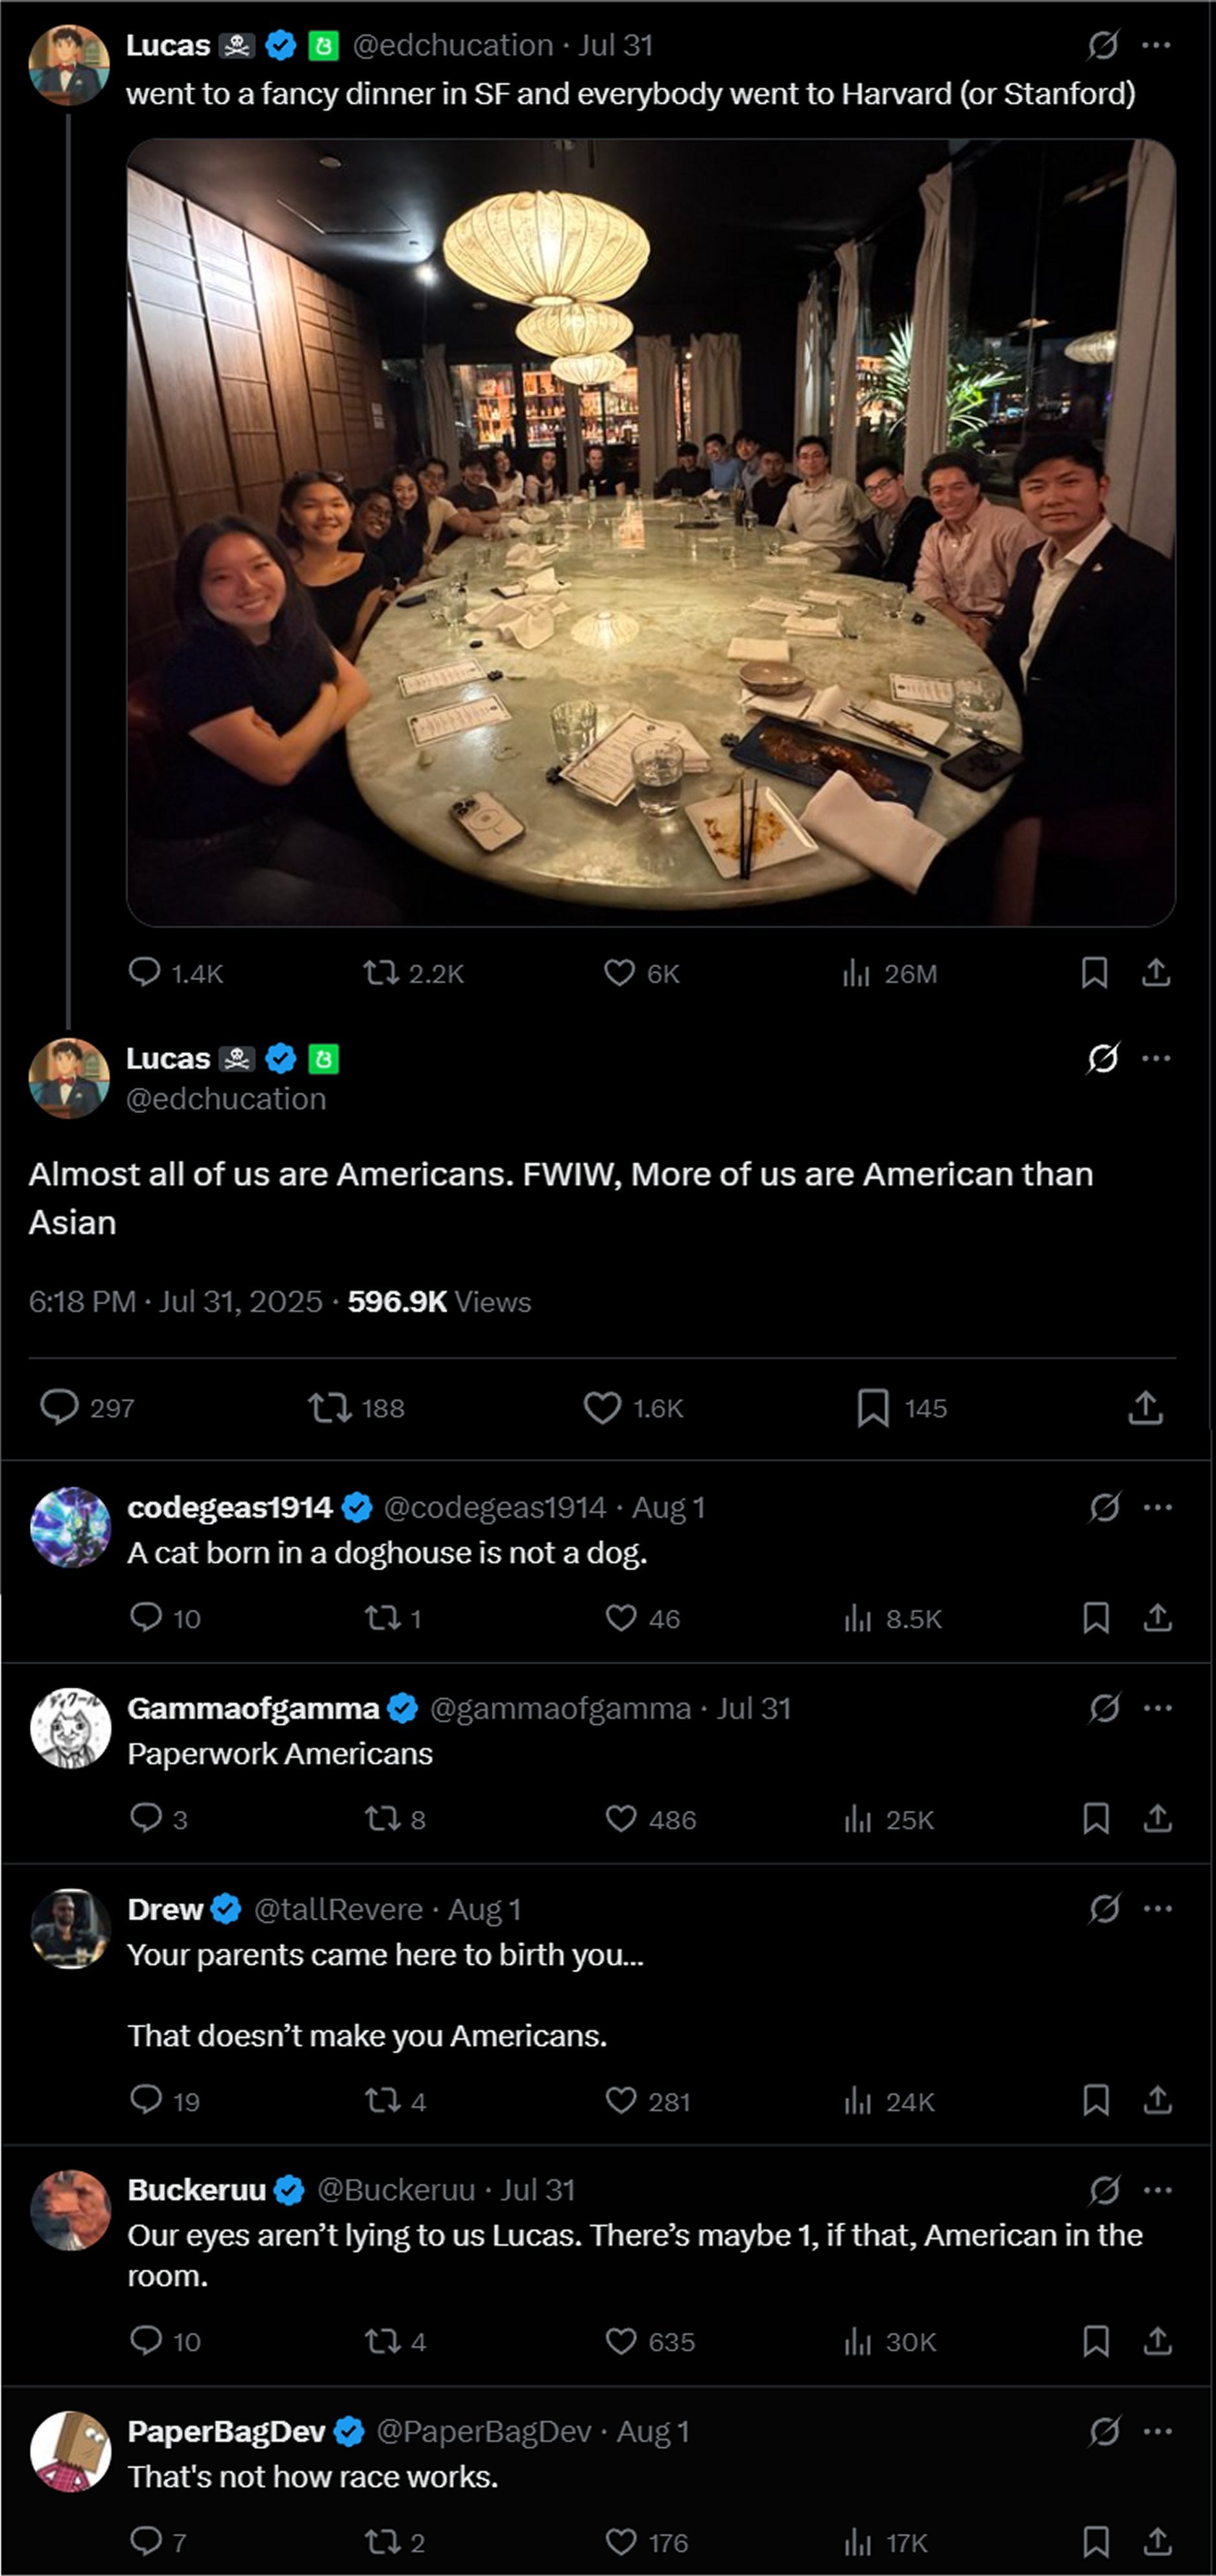Bookmark Buckeruu's reply
The width and height of the screenshot is (1216, 2576).
[1096, 2341]
